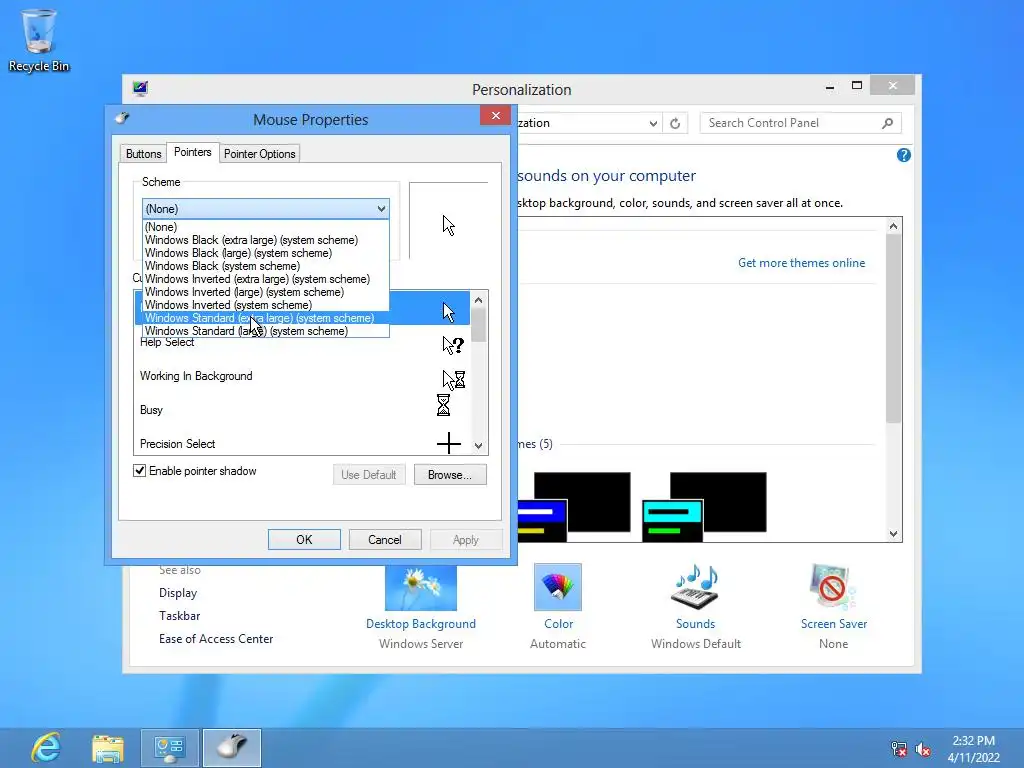Click themes list scroll down arrow

893,534
